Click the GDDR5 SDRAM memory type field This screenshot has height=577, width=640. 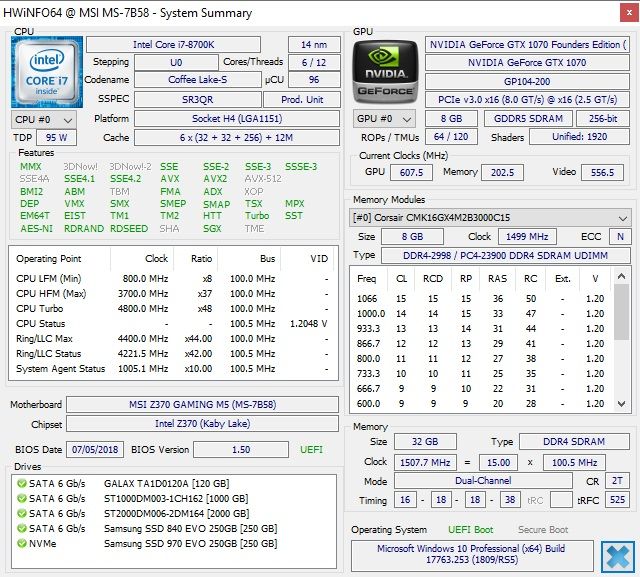pyautogui.click(x=528, y=119)
